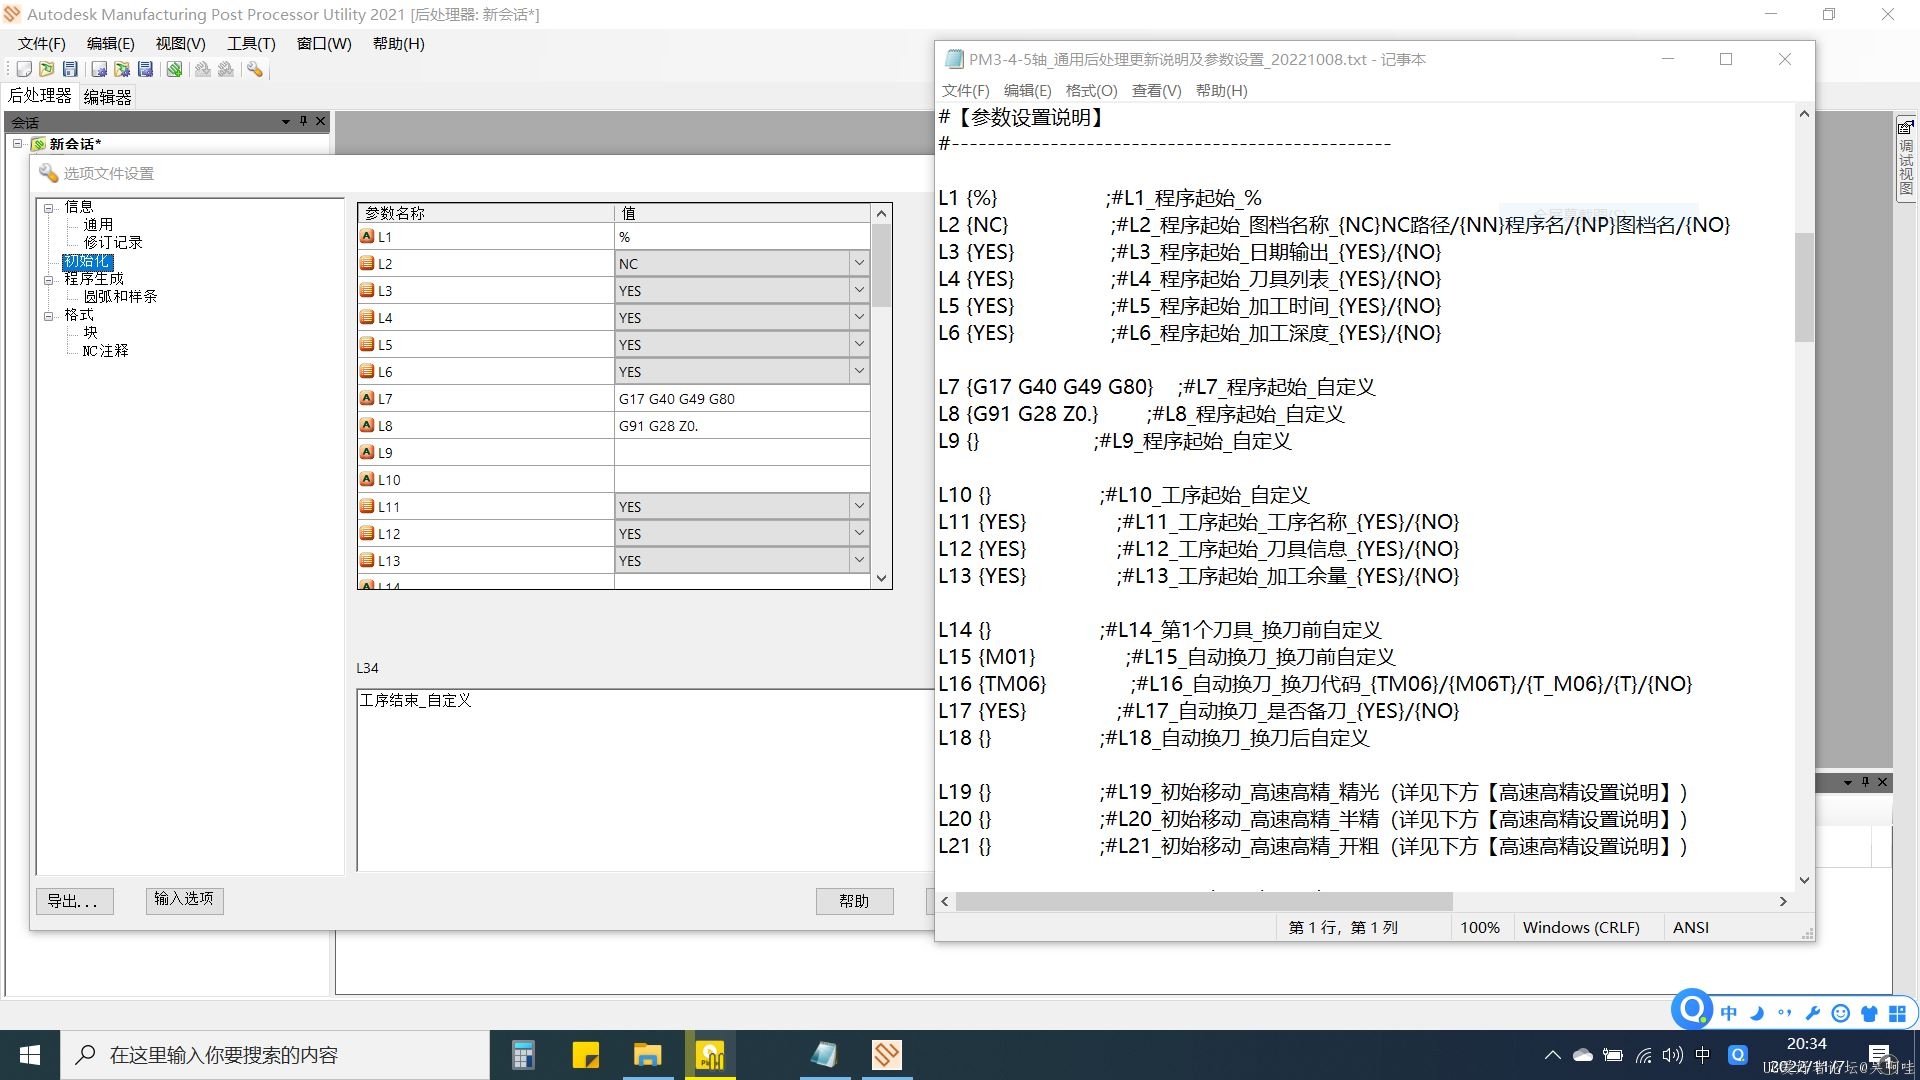Collapse the 程序生成 tree node
Screen dimensions: 1920x1080
point(48,280)
